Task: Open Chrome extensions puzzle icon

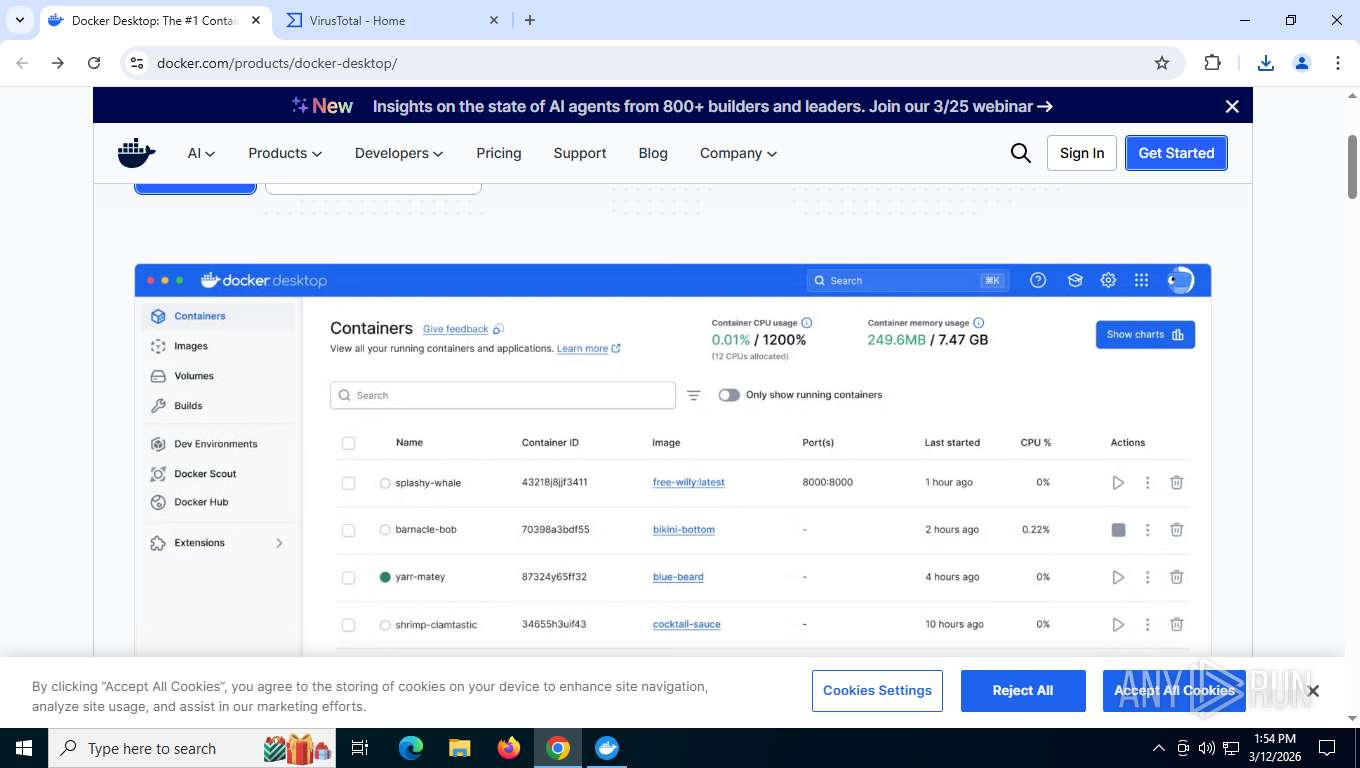Action: click(1212, 63)
